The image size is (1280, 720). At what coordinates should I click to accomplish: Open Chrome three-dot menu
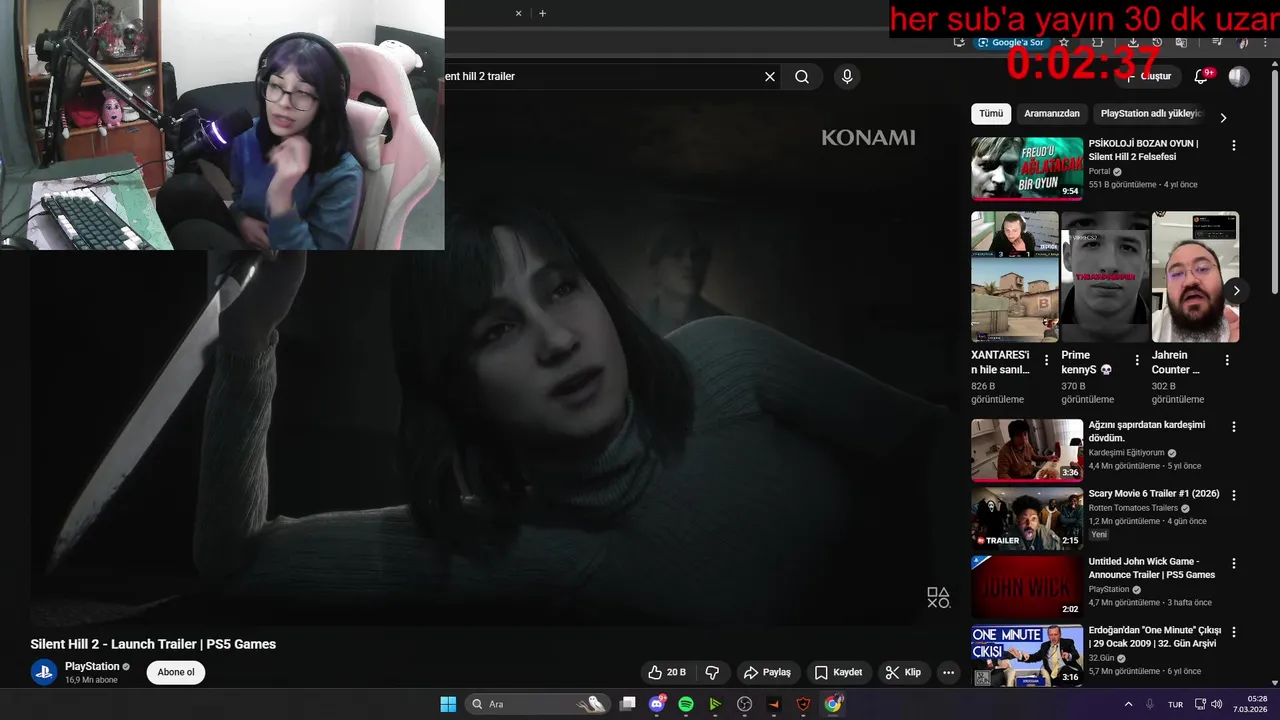point(1265,42)
